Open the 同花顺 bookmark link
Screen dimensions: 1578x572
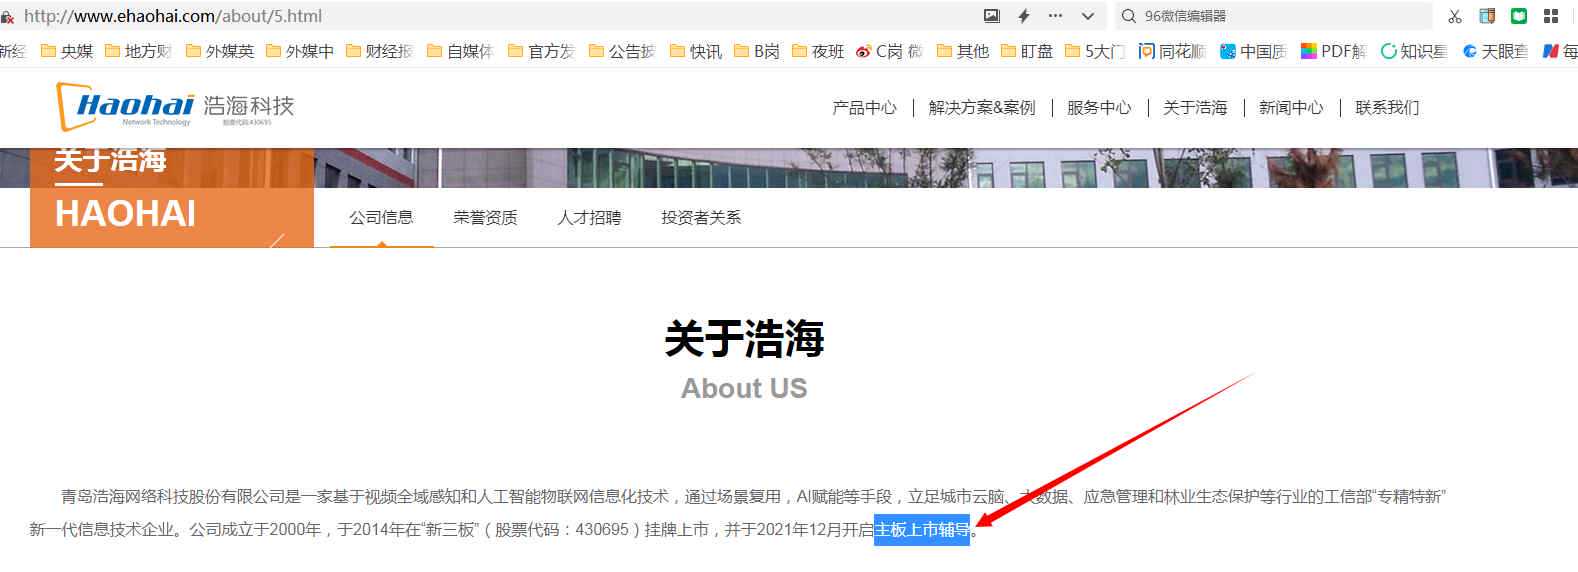tap(1171, 51)
